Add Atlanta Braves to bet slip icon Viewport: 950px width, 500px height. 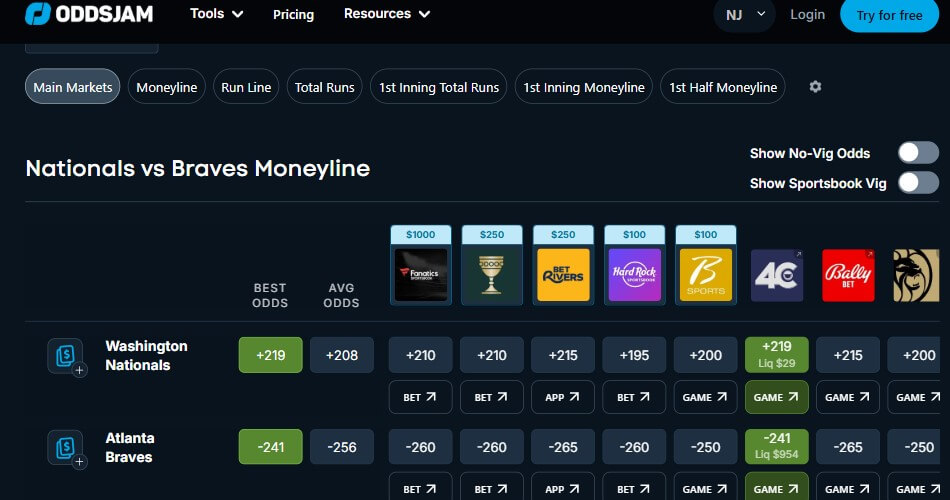[66, 448]
